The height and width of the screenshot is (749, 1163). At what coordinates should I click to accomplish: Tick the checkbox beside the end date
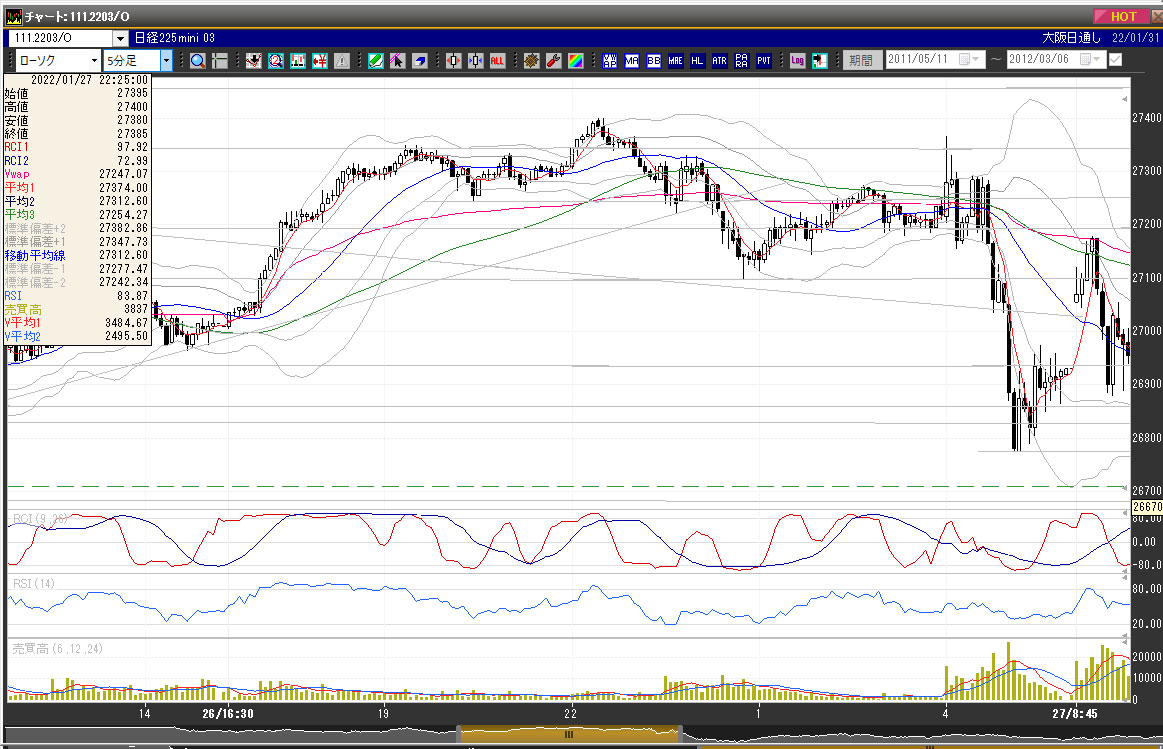(x=1115, y=60)
